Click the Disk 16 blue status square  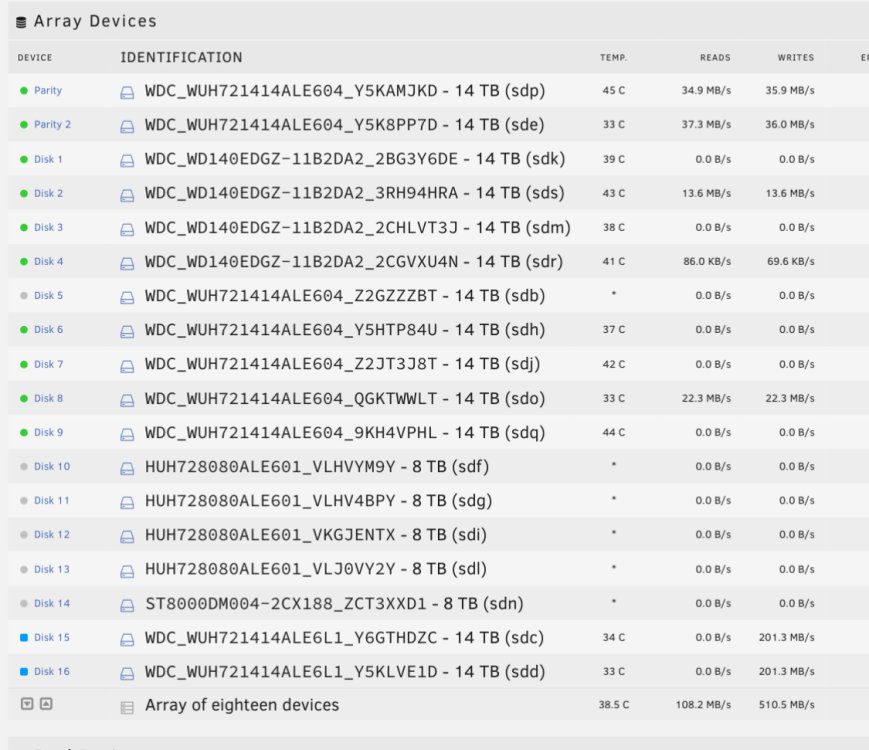point(24,671)
